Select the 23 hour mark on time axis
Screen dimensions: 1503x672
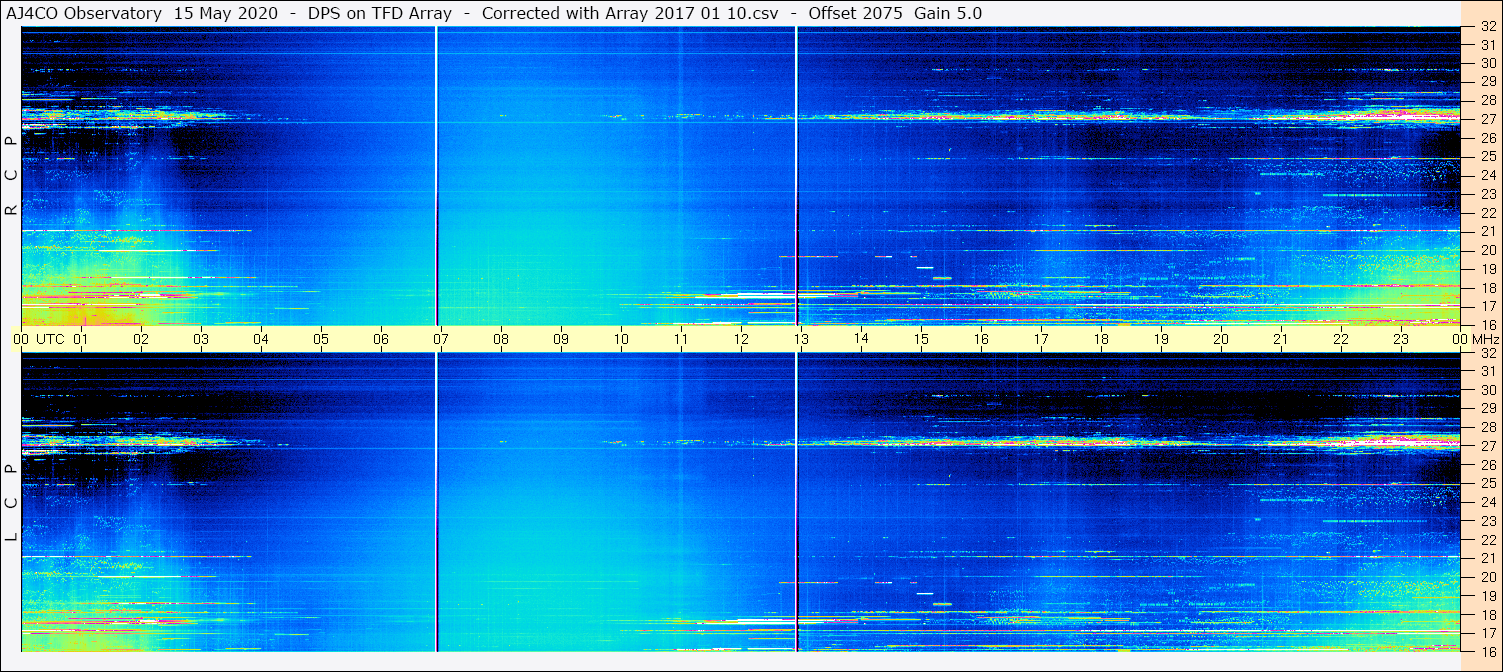point(1401,339)
